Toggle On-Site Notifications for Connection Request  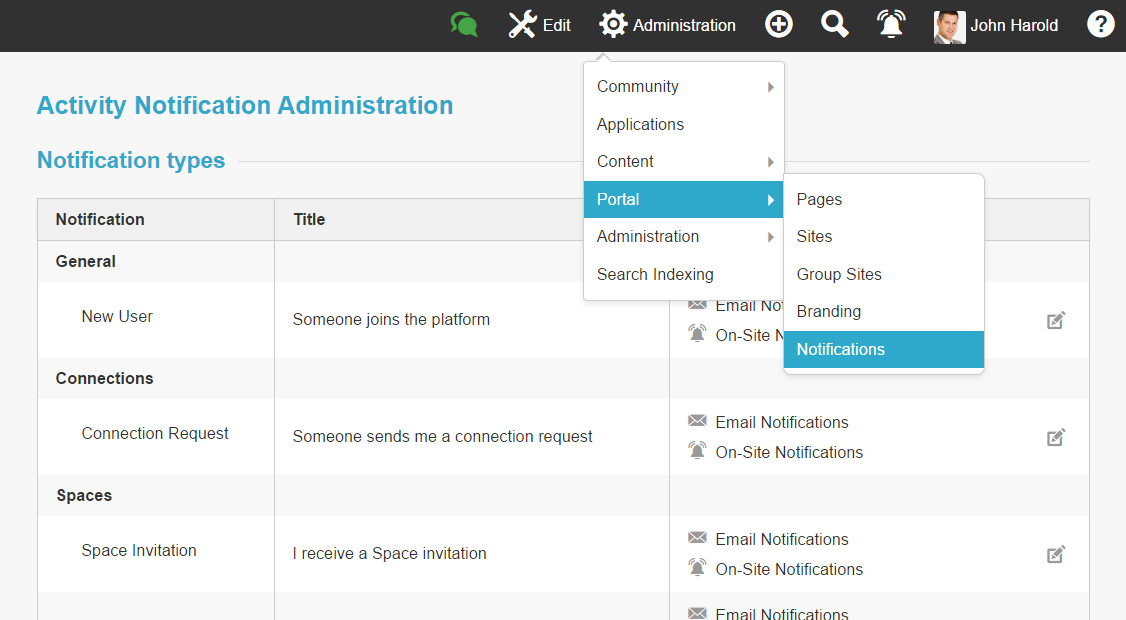coord(776,452)
